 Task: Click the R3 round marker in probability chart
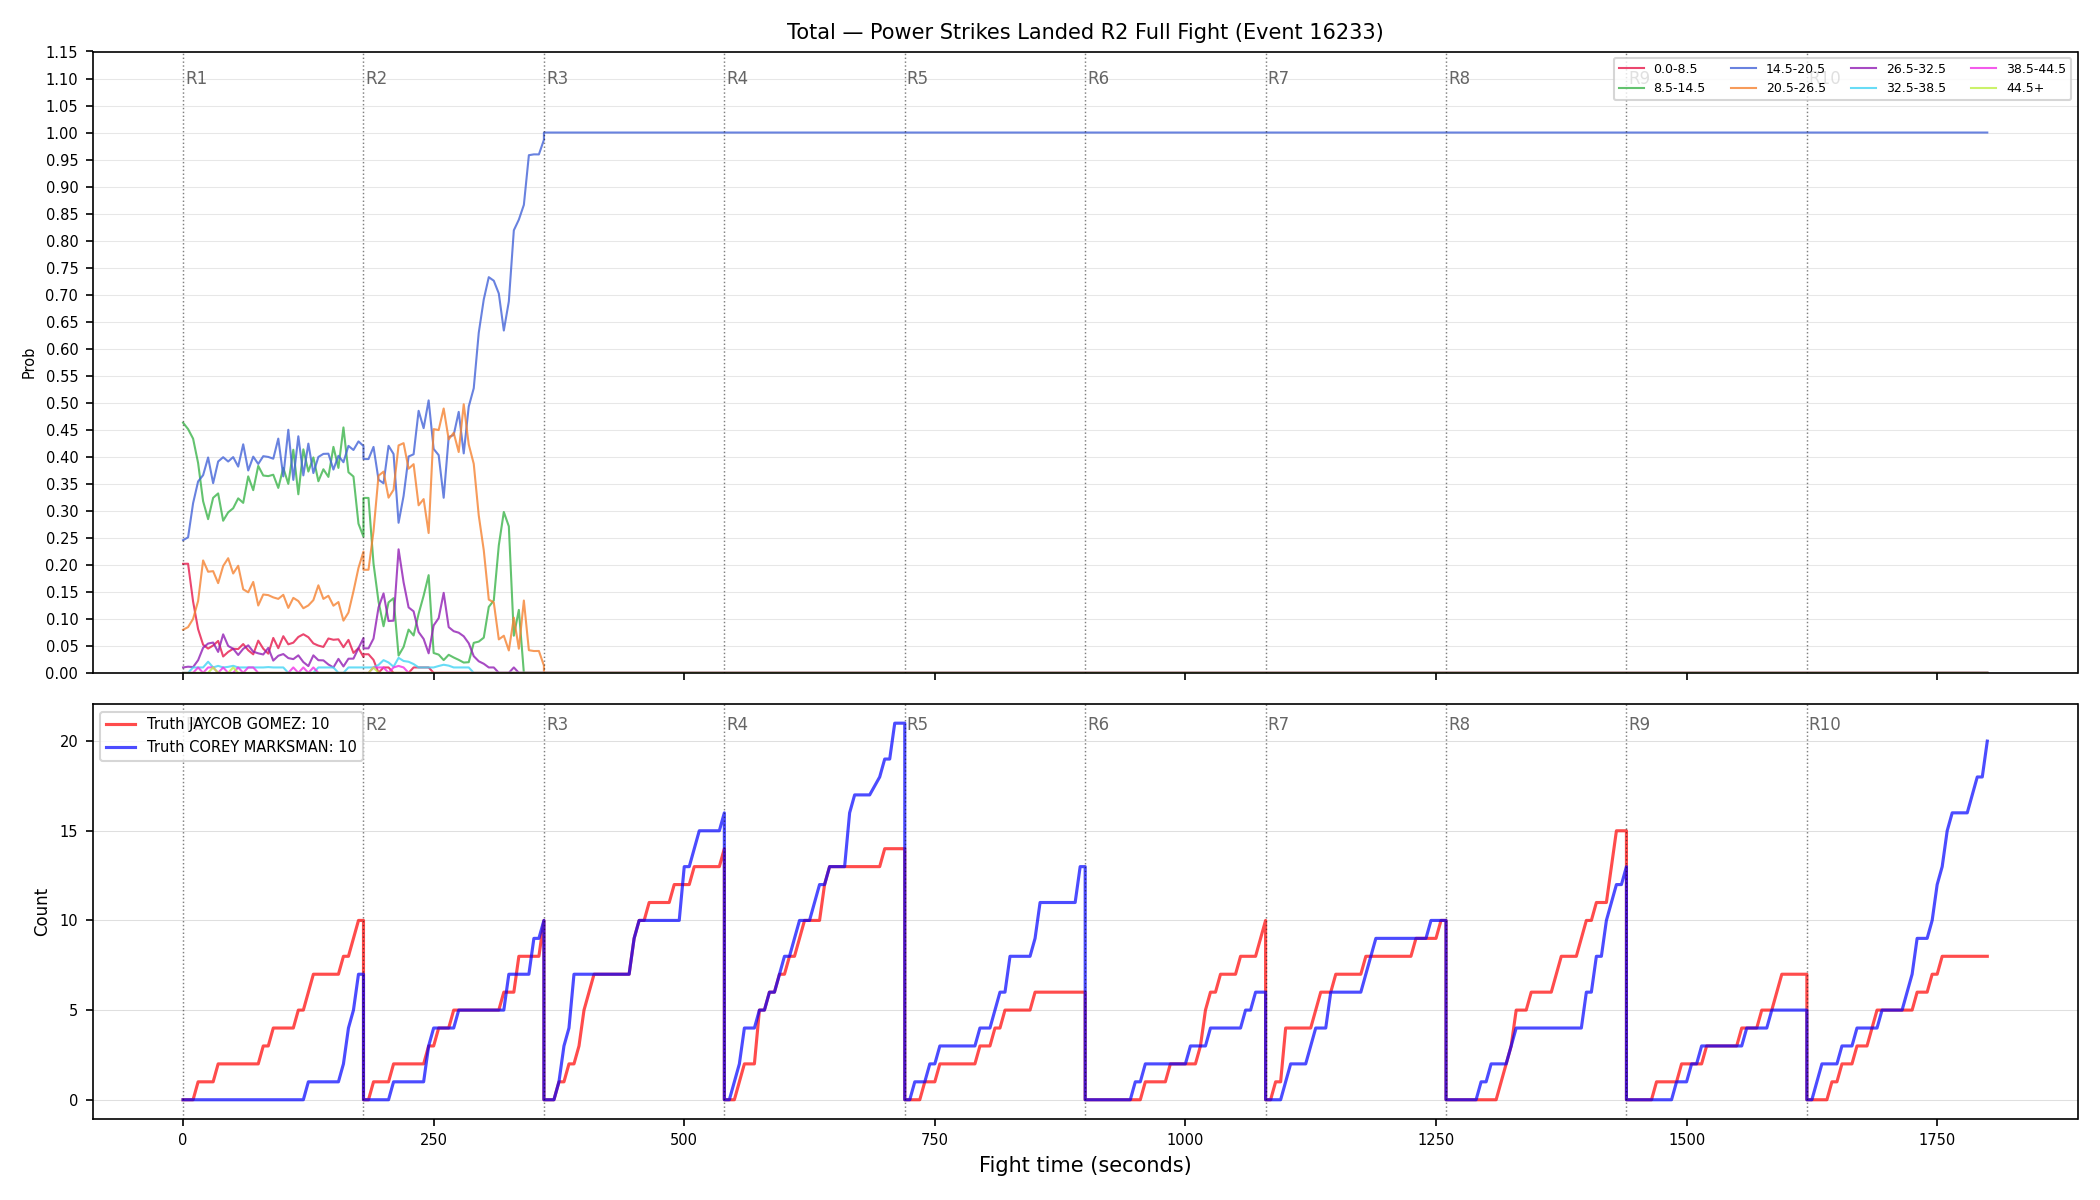point(557,78)
